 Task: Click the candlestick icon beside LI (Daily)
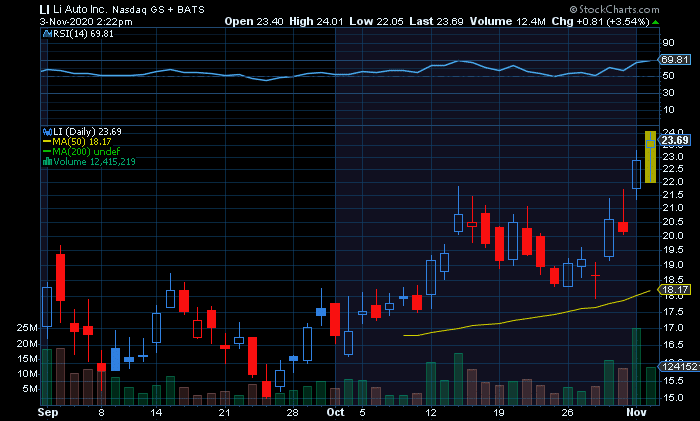[x=47, y=132]
